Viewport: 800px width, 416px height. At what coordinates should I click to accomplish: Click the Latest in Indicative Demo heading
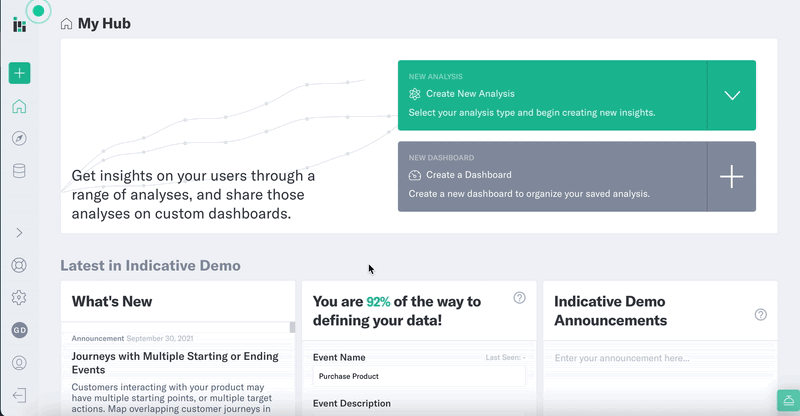click(151, 265)
